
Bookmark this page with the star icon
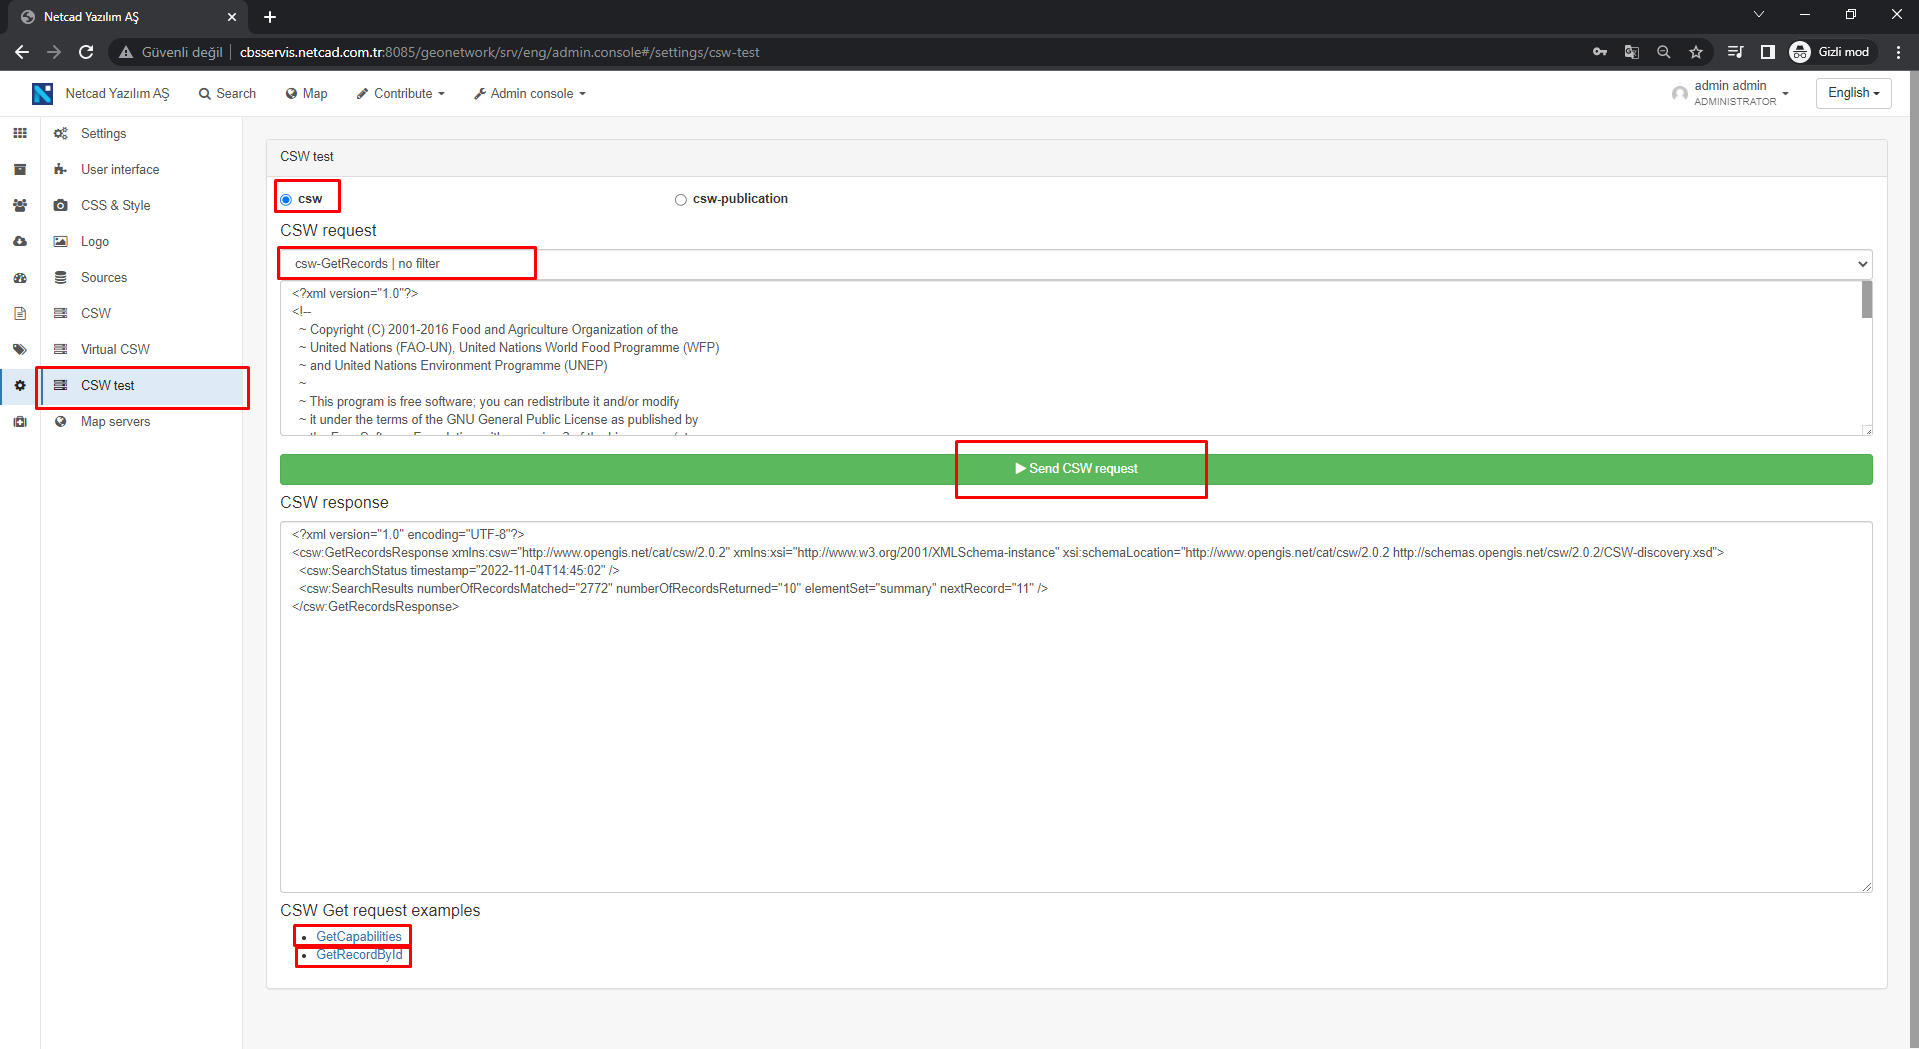(x=1696, y=52)
